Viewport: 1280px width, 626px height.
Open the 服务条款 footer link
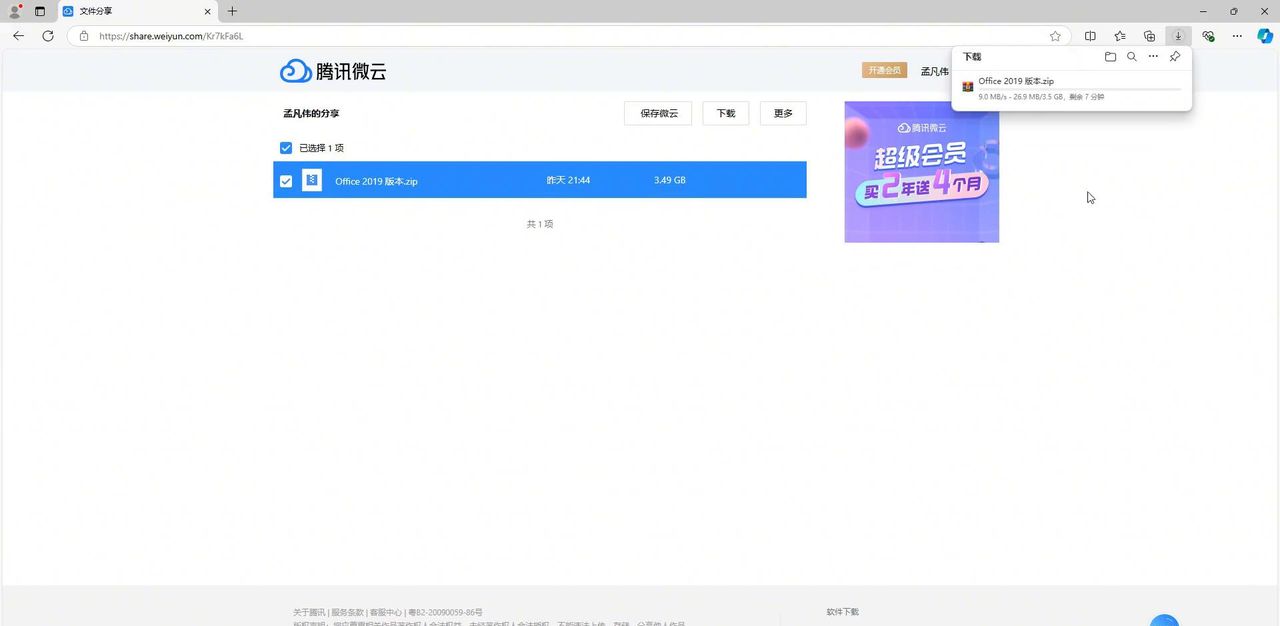pyautogui.click(x=348, y=612)
